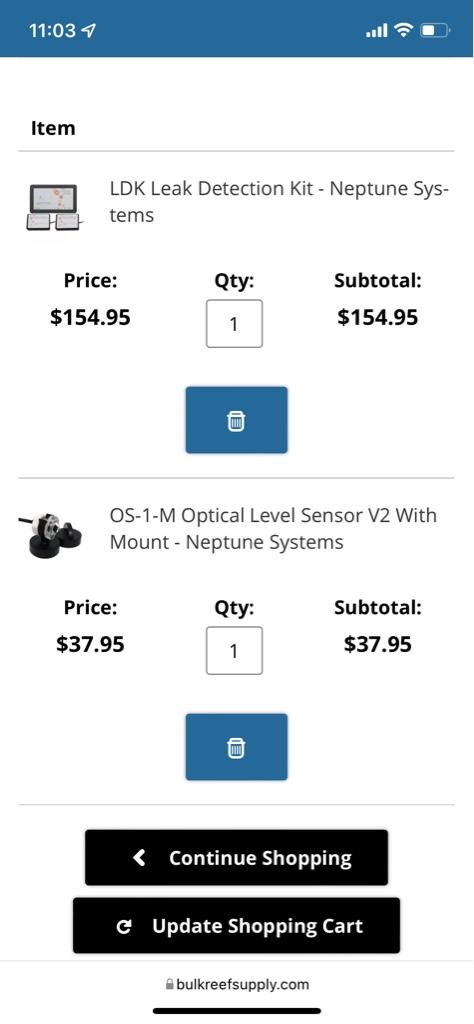Click the Update Shopping Cart button
This screenshot has width=474, height=1024.
tap(236, 926)
